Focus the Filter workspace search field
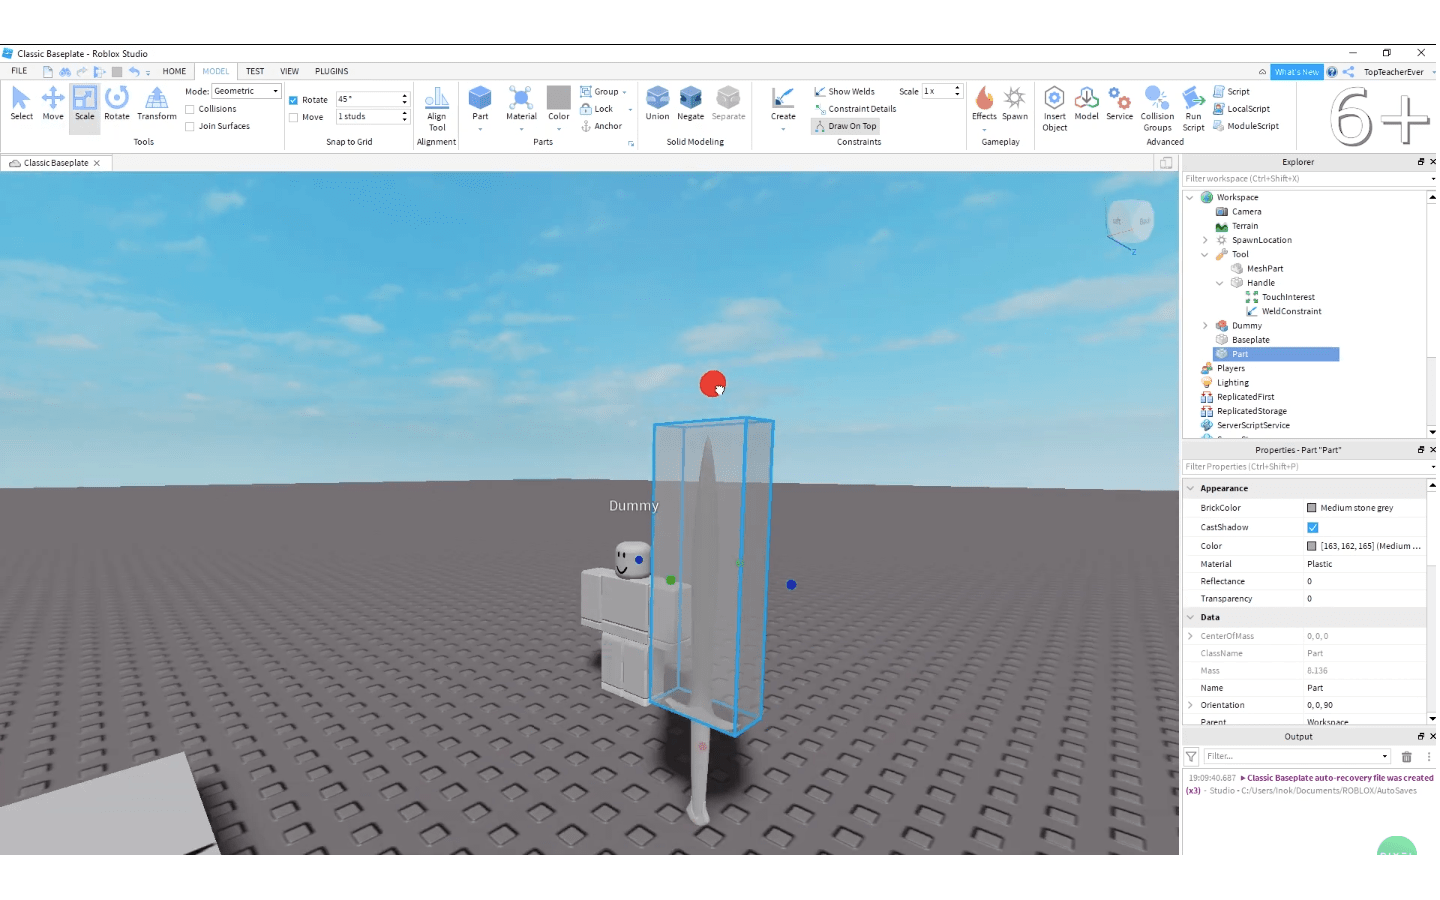The image size is (1440, 900). [x=1306, y=179]
